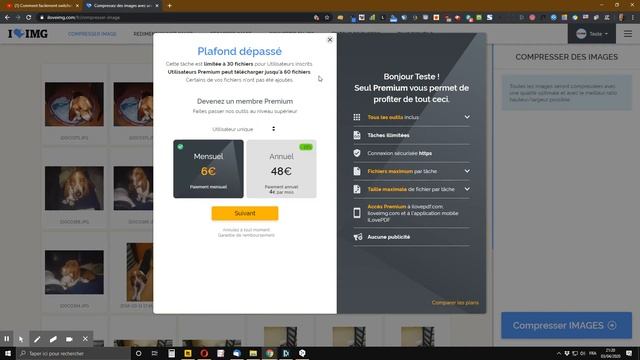640x360 pixels.
Task: Open the Comparer les plans link
Action: coord(455,302)
